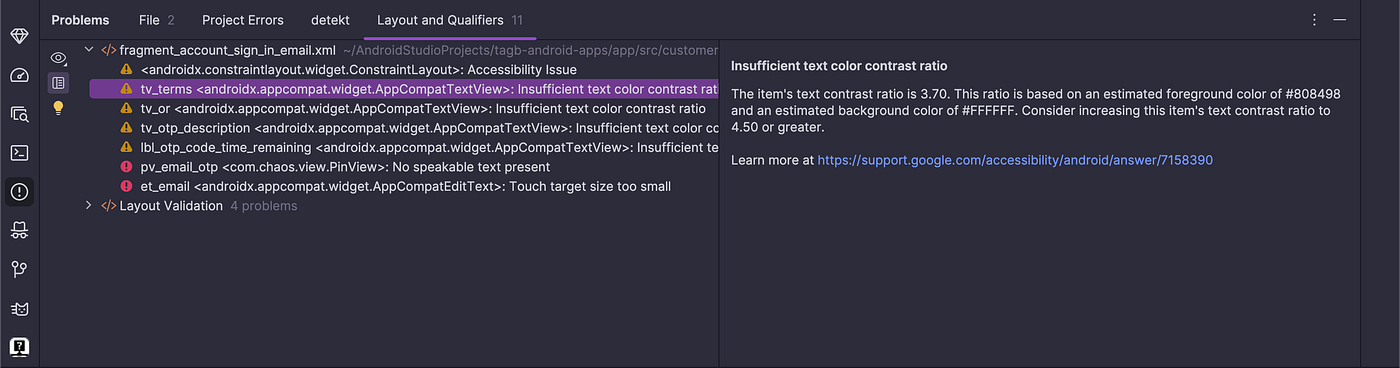
Task: Expand the Layout Validation node
Action: 88,206
